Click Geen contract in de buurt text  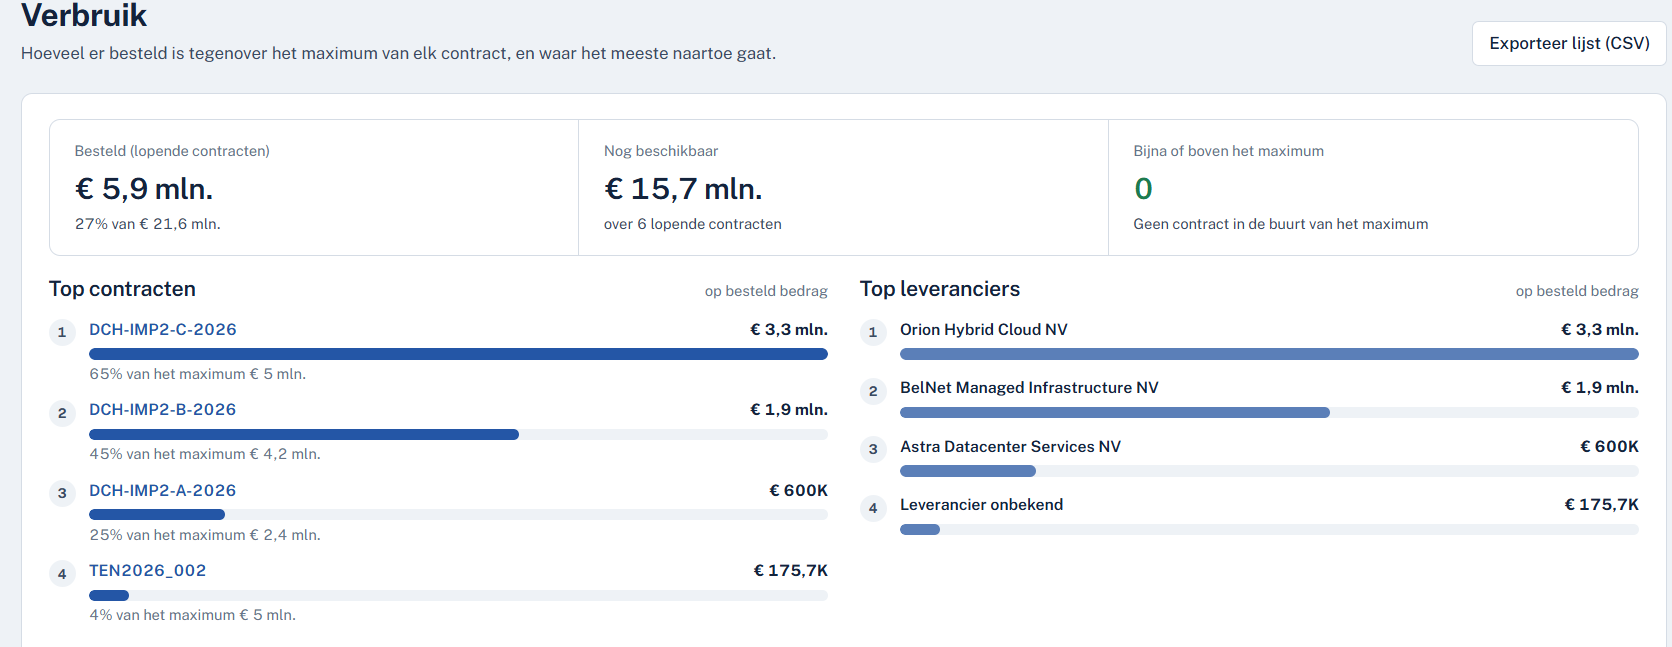1280,224
